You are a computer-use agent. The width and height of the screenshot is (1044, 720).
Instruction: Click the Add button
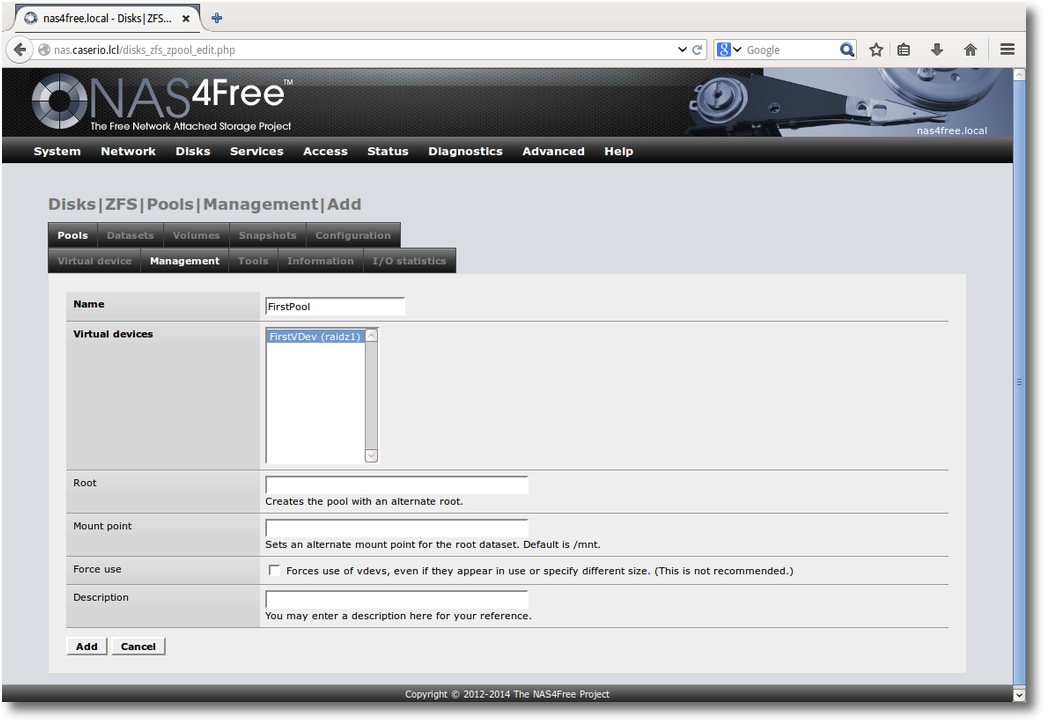(x=87, y=646)
